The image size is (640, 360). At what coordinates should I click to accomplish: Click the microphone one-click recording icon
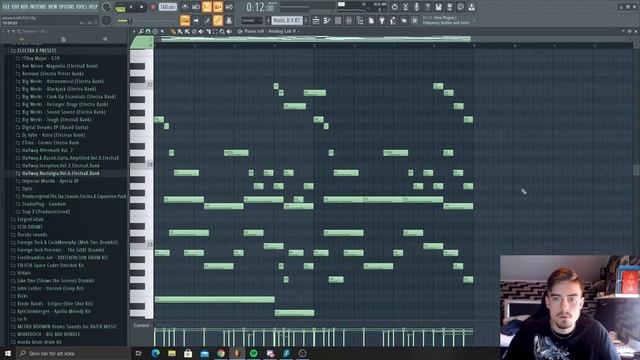pos(416,7)
